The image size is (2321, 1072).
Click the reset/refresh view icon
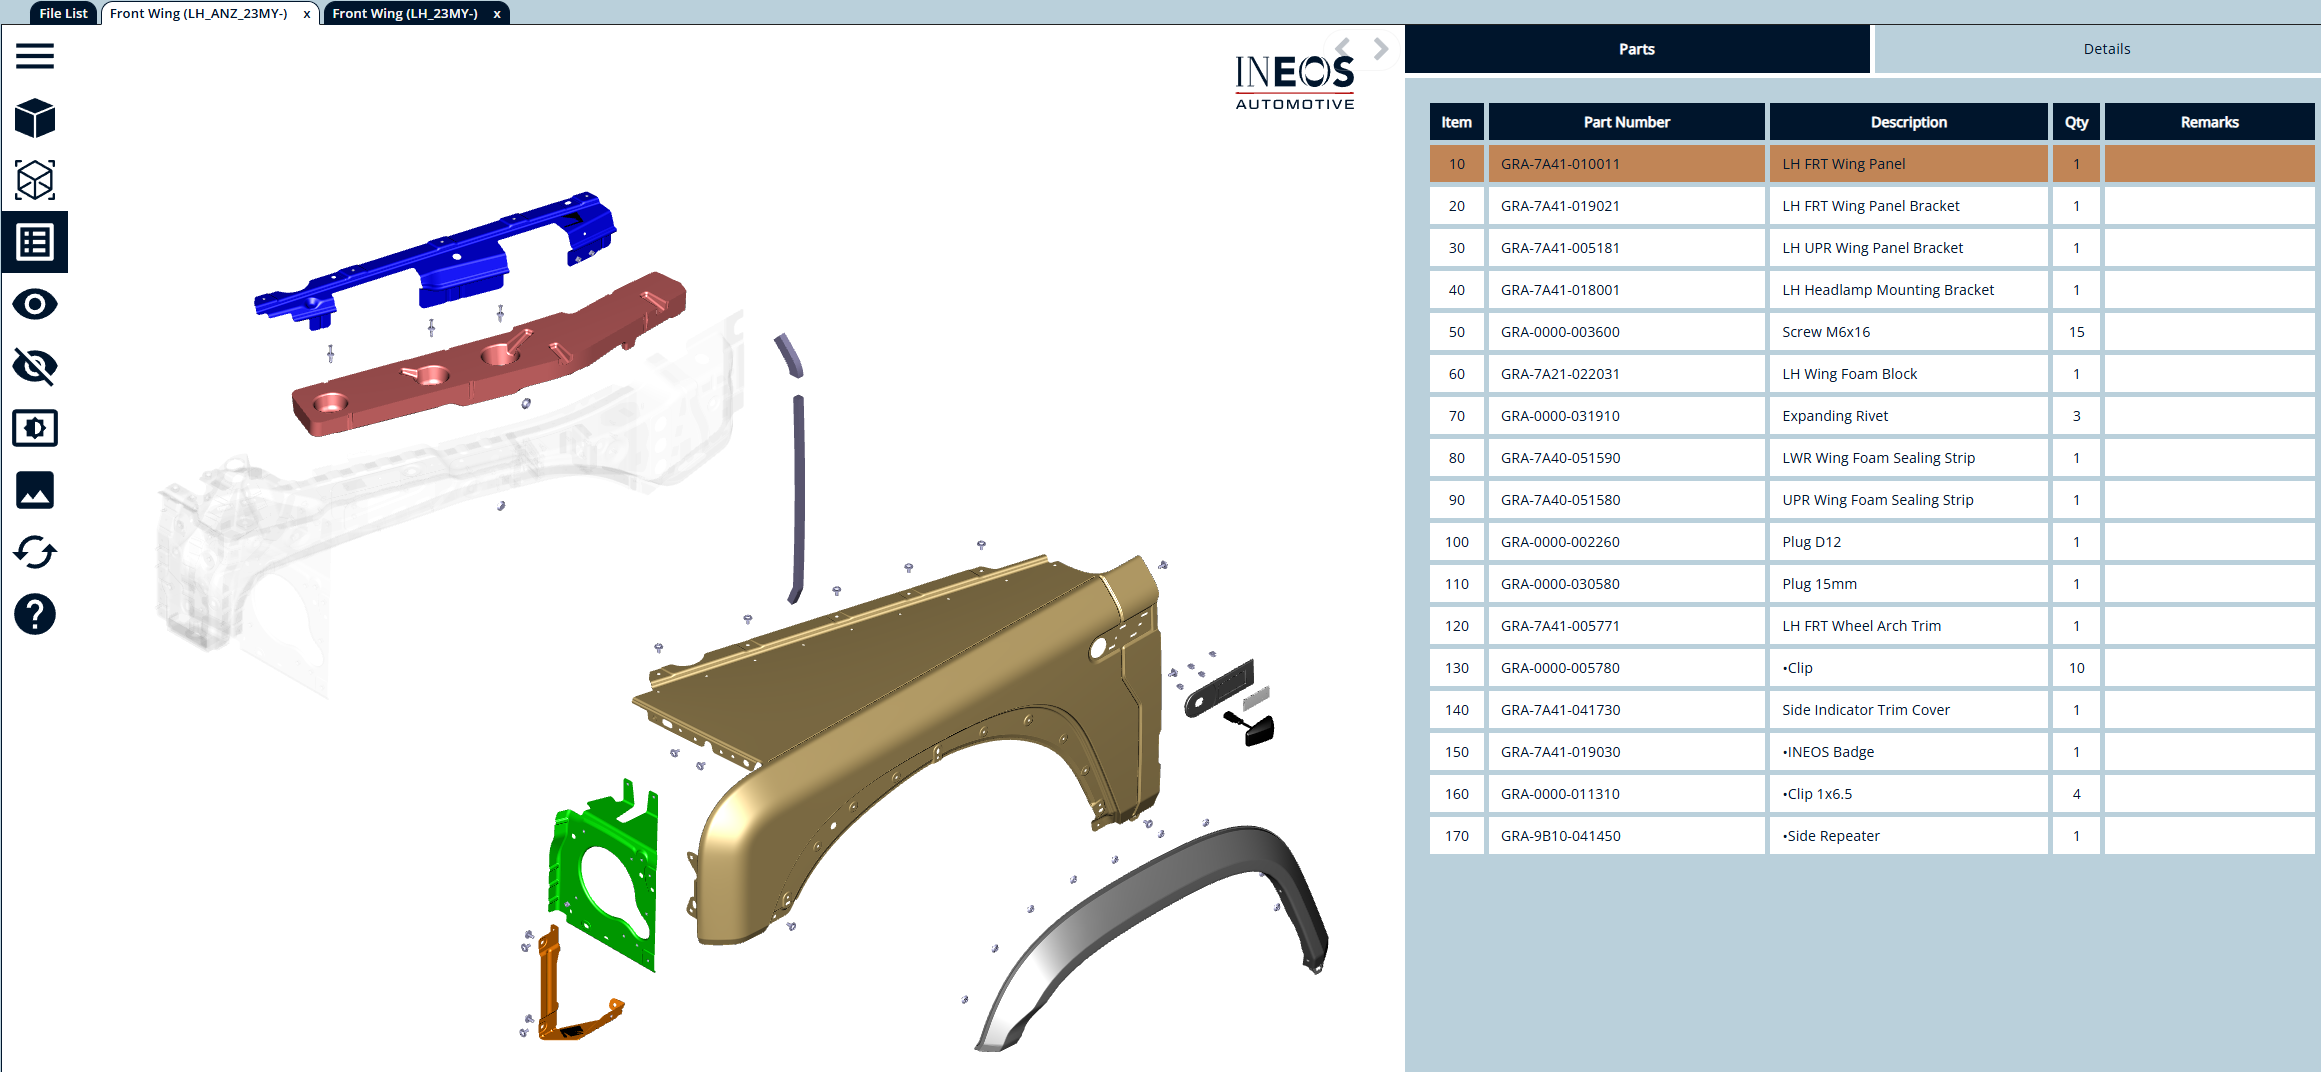coord(35,552)
